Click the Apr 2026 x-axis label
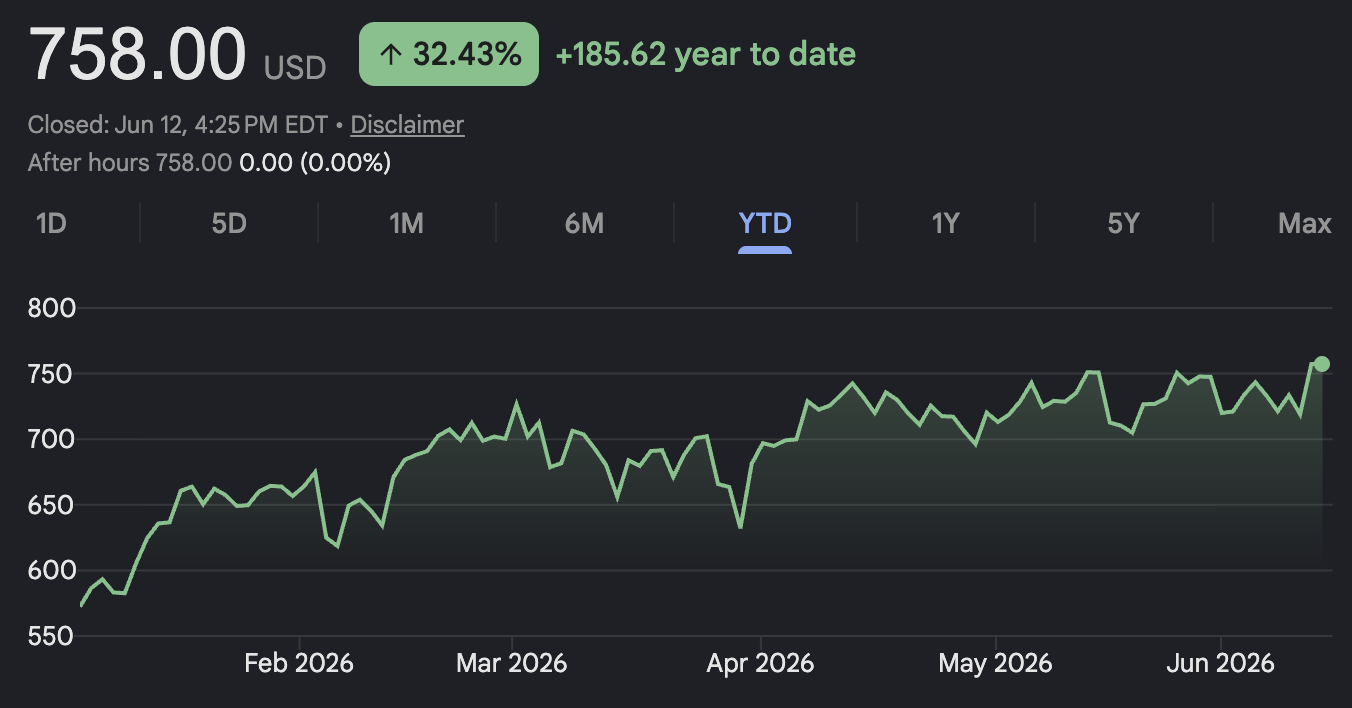 click(x=760, y=663)
